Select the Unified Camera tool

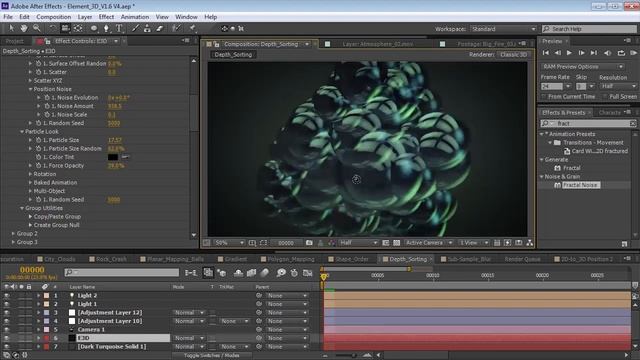(65, 28)
